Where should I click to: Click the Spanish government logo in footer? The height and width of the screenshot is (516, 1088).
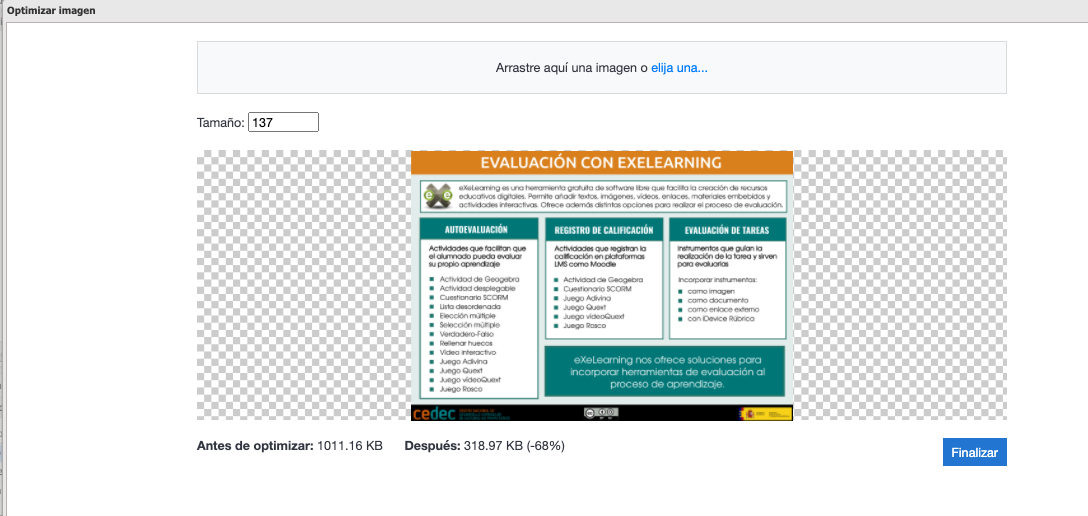[x=765, y=413]
